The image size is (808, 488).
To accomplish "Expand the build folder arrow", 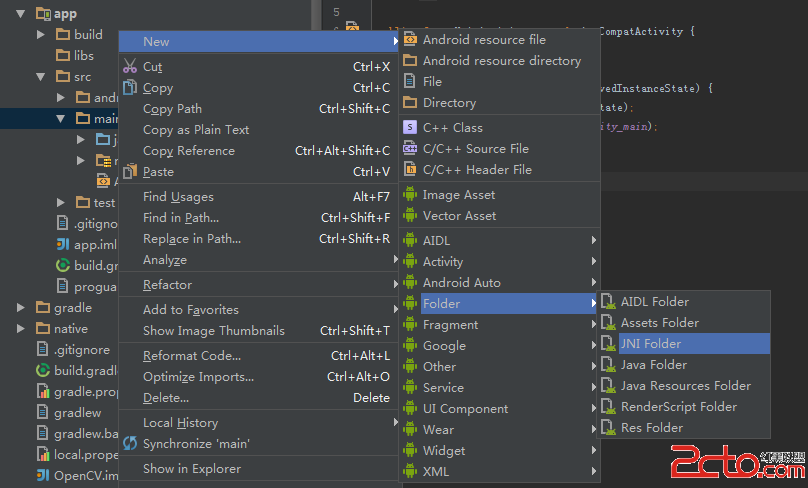I will tap(41, 34).
